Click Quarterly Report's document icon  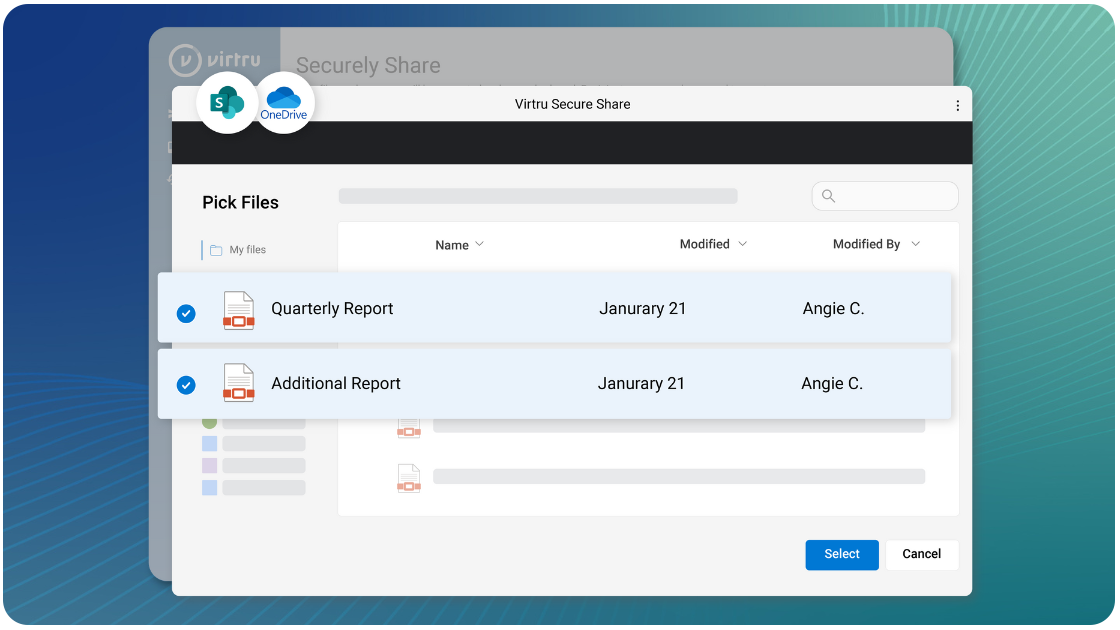pos(238,311)
